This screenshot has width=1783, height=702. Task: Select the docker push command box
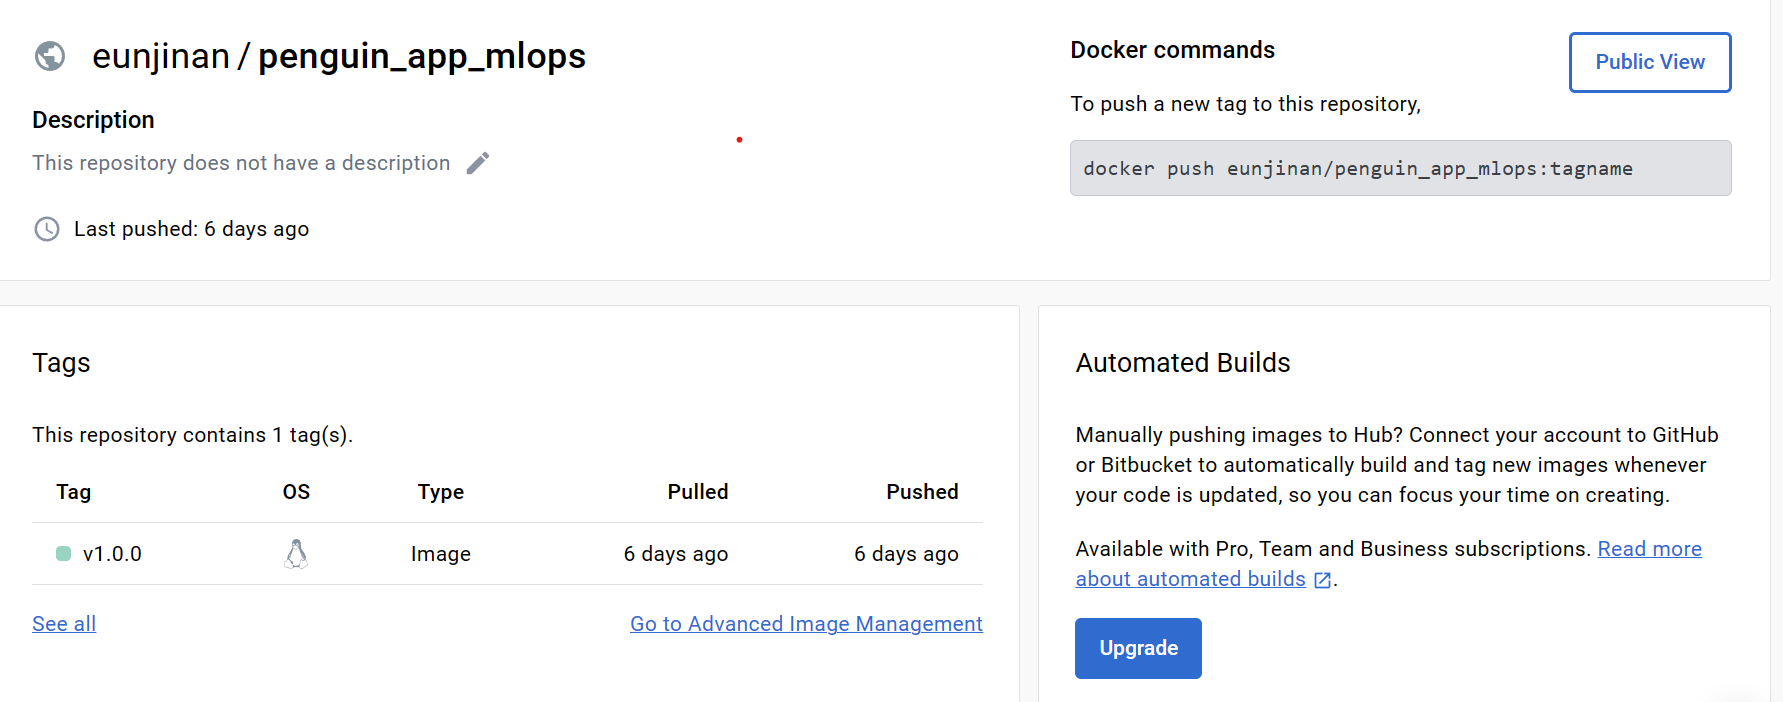pos(1400,168)
